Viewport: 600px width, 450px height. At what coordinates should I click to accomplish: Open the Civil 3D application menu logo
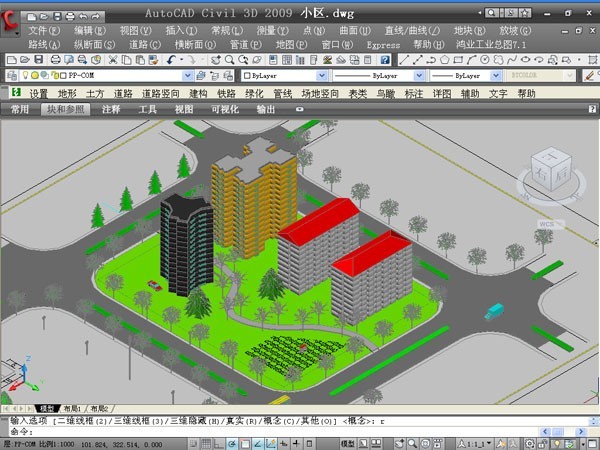(x=9, y=21)
